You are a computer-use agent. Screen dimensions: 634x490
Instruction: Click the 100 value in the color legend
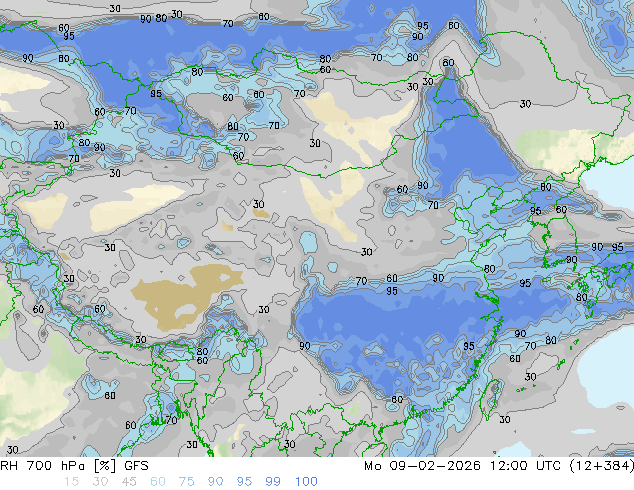pos(306,482)
